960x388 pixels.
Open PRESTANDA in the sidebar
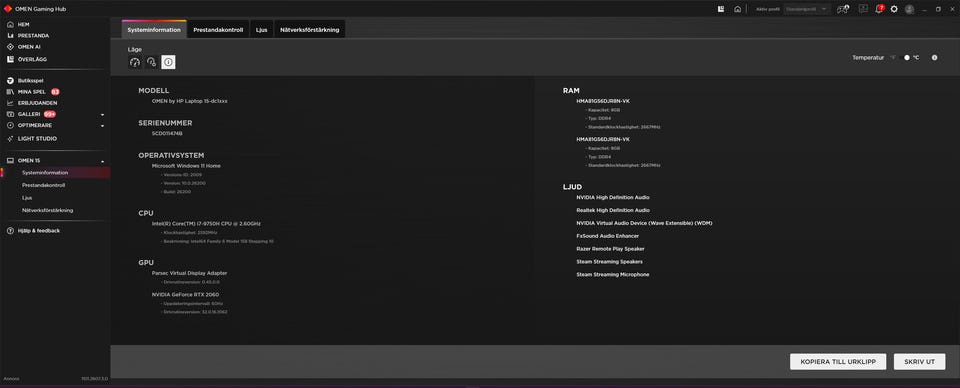coord(33,35)
